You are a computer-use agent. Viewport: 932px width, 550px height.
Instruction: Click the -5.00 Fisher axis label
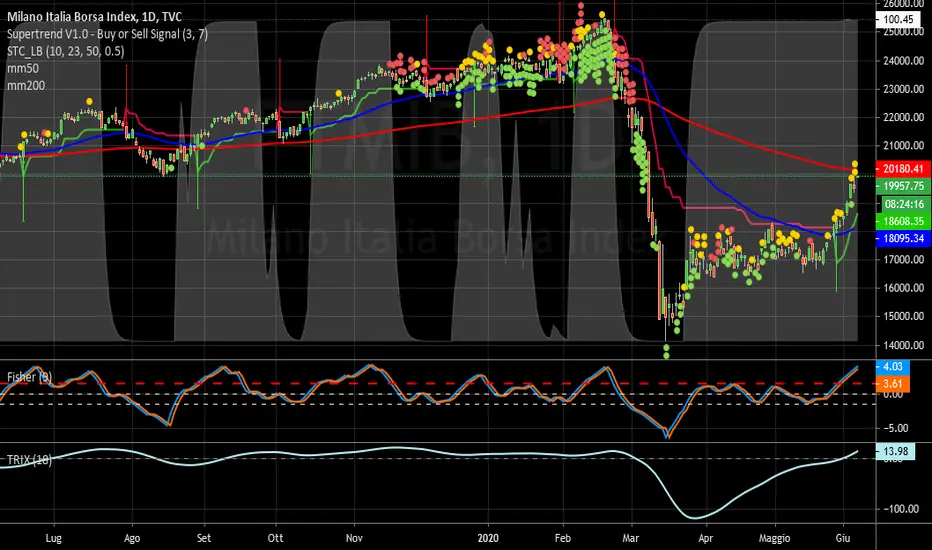tap(895, 428)
